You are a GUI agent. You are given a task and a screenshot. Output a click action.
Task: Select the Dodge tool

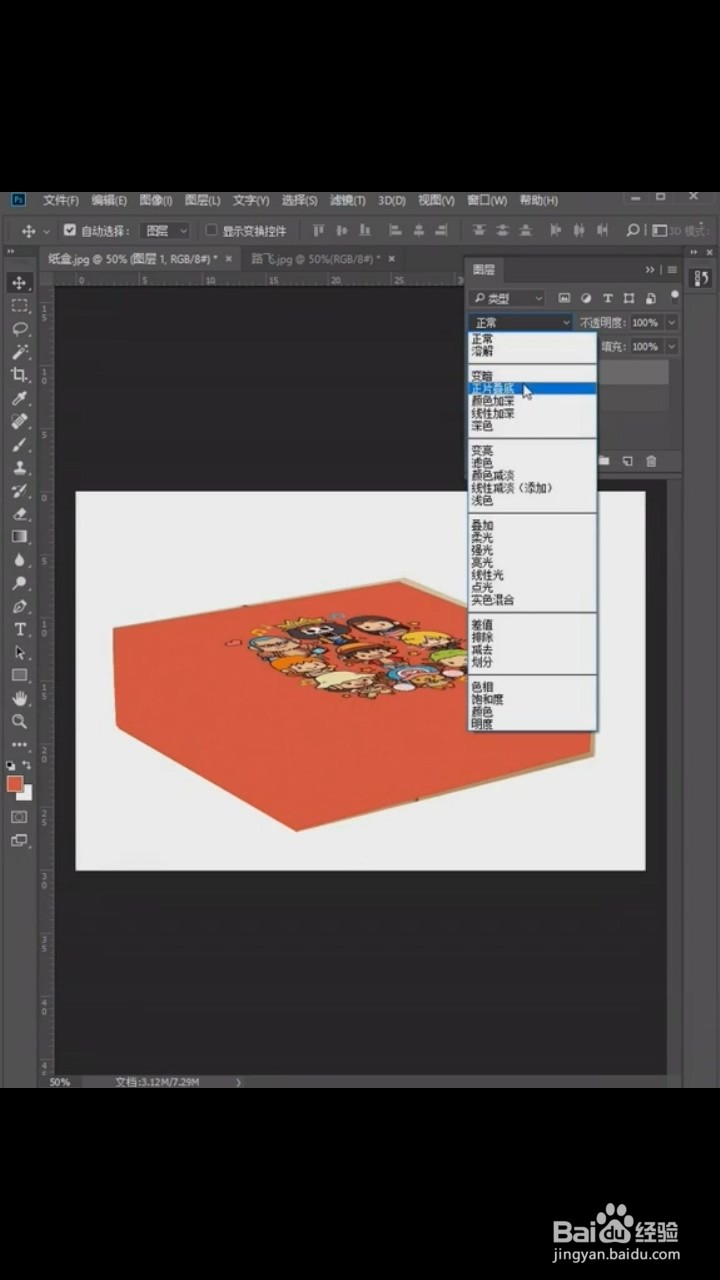tap(19, 583)
